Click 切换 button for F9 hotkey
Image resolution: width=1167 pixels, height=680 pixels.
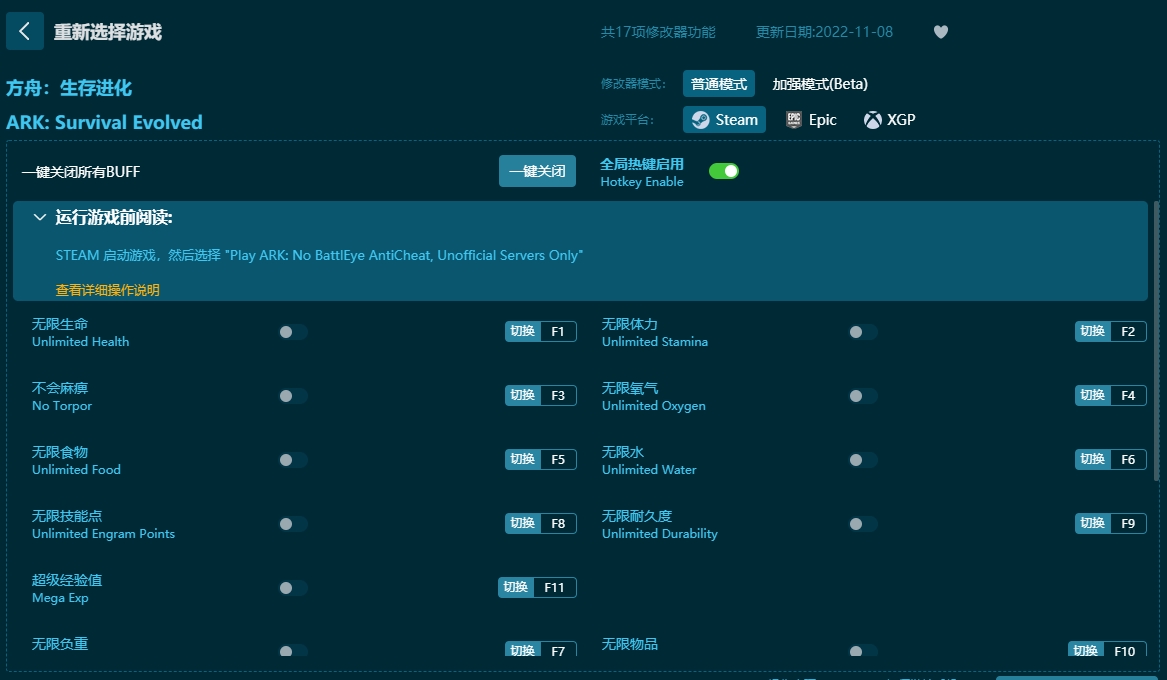[x=1093, y=523]
